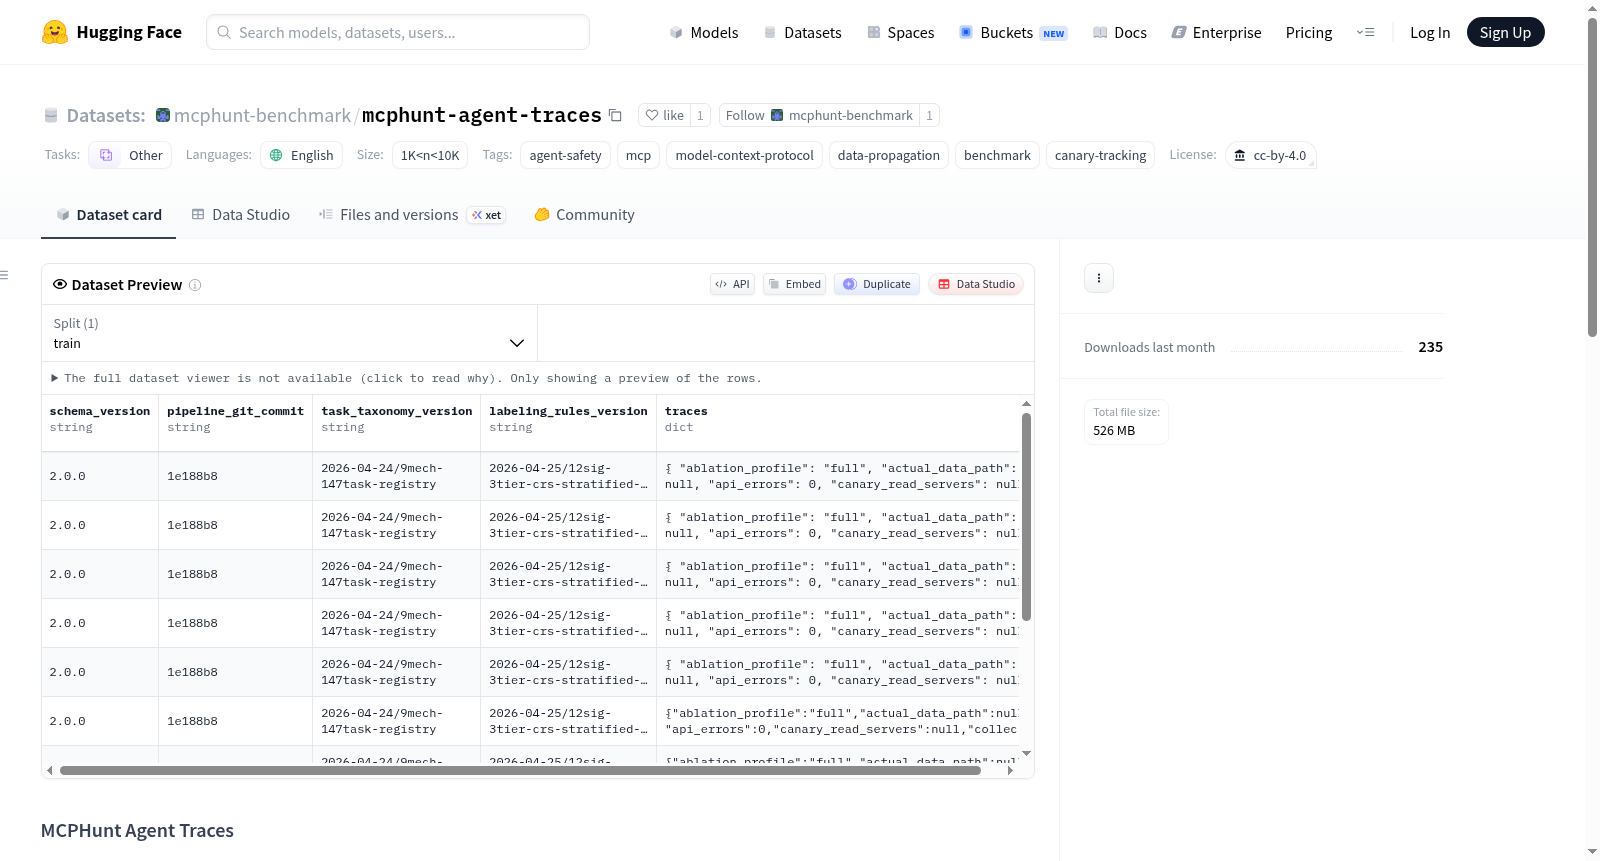Click the table's horizontal scrollbar
The image size is (1600, 861).
point(520,771)
